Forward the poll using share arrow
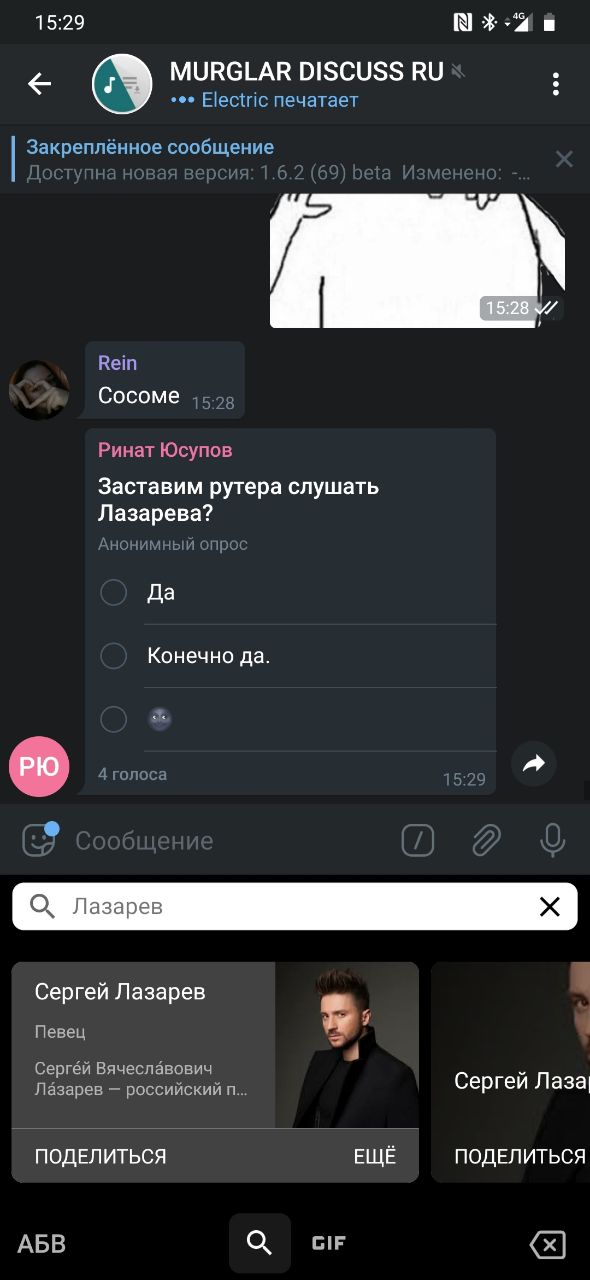 click(x=534, y=765)
